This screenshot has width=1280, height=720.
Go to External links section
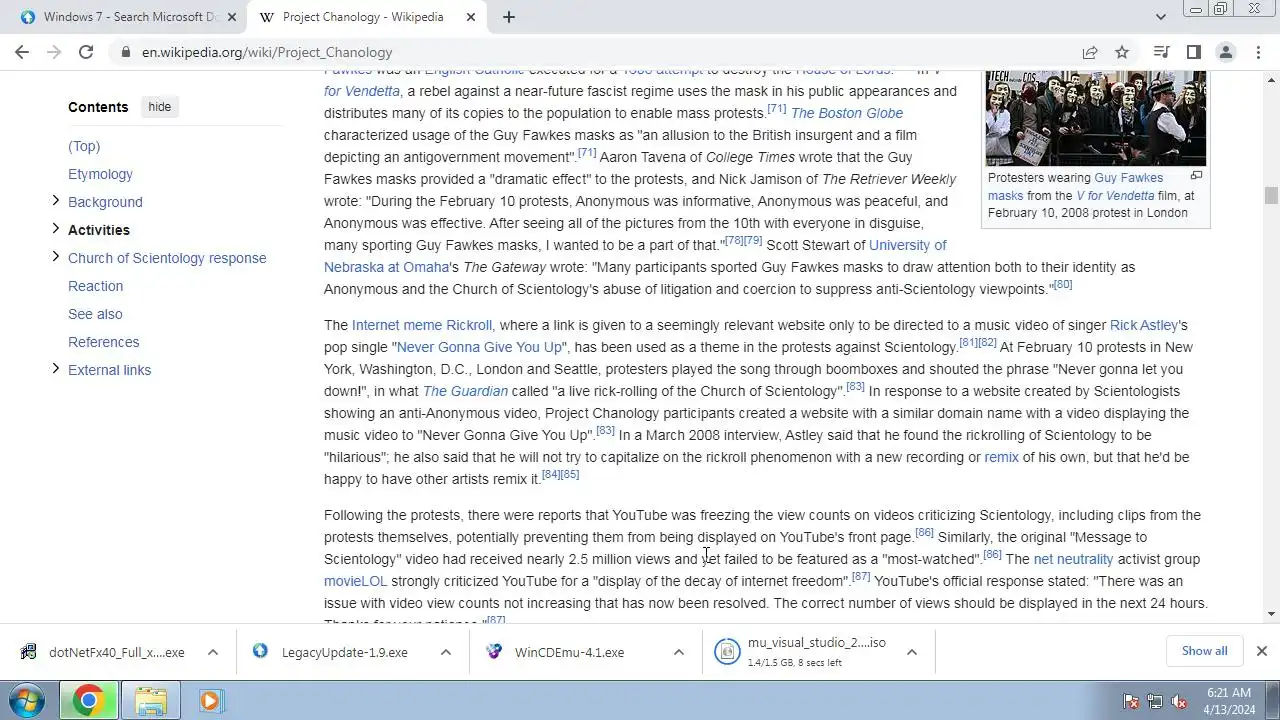[x=109, y=370]
